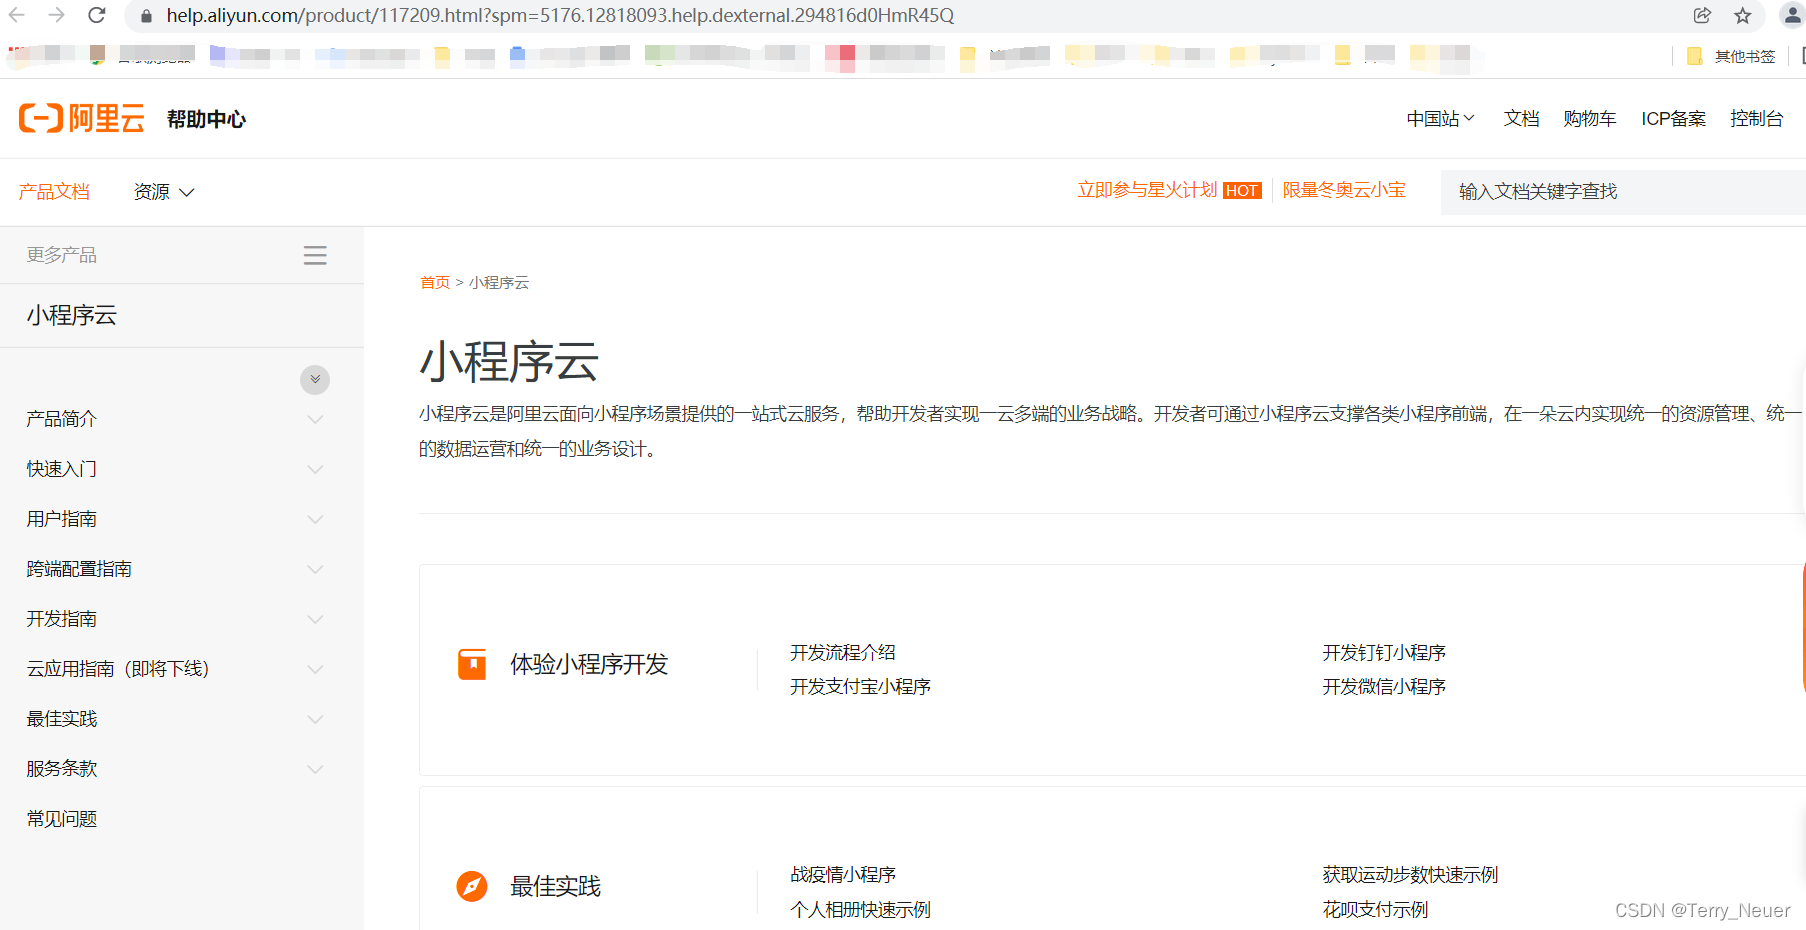Open the 资源 dropdown menu
1806x930 pixels.
click(x=162, y=192)
